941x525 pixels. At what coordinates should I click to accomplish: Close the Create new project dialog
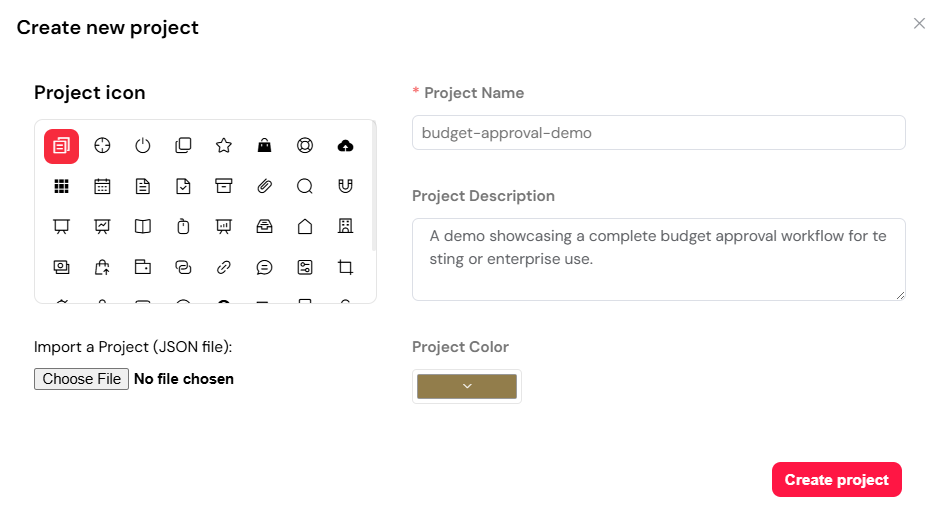click(x=919, y=23)
